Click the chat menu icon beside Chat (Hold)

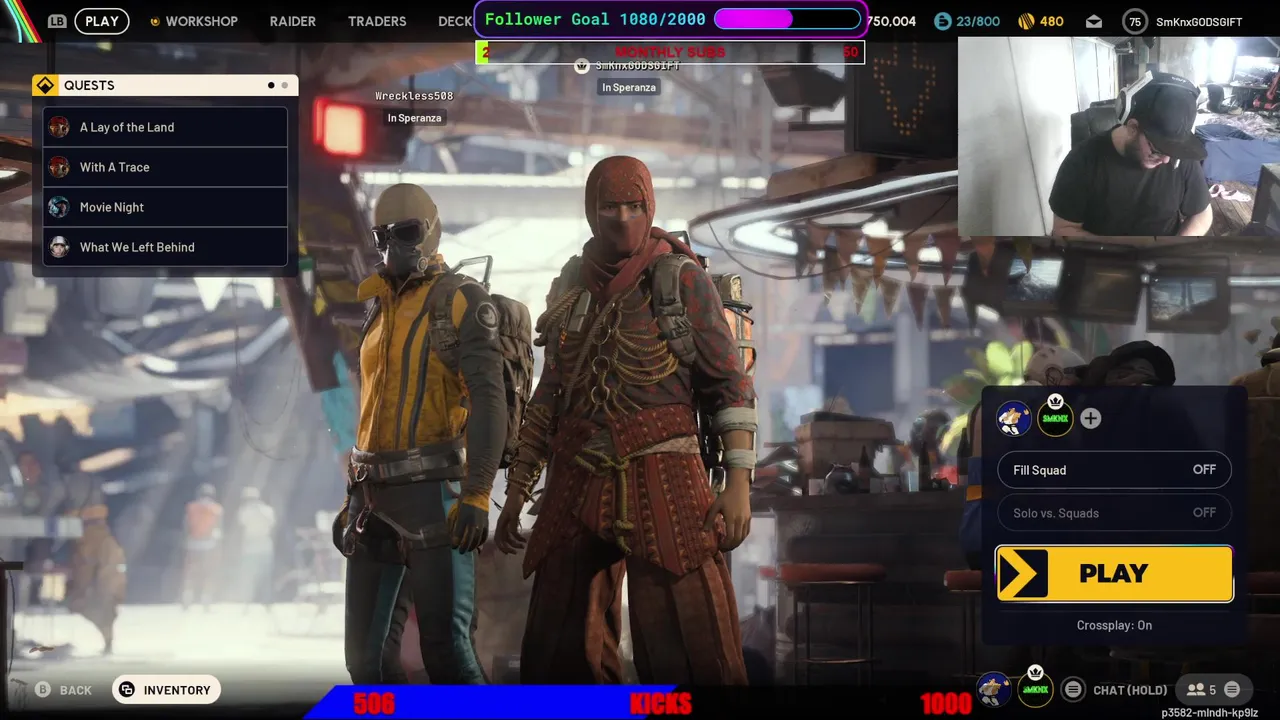pyautogui.click(x=1073, y=689)
